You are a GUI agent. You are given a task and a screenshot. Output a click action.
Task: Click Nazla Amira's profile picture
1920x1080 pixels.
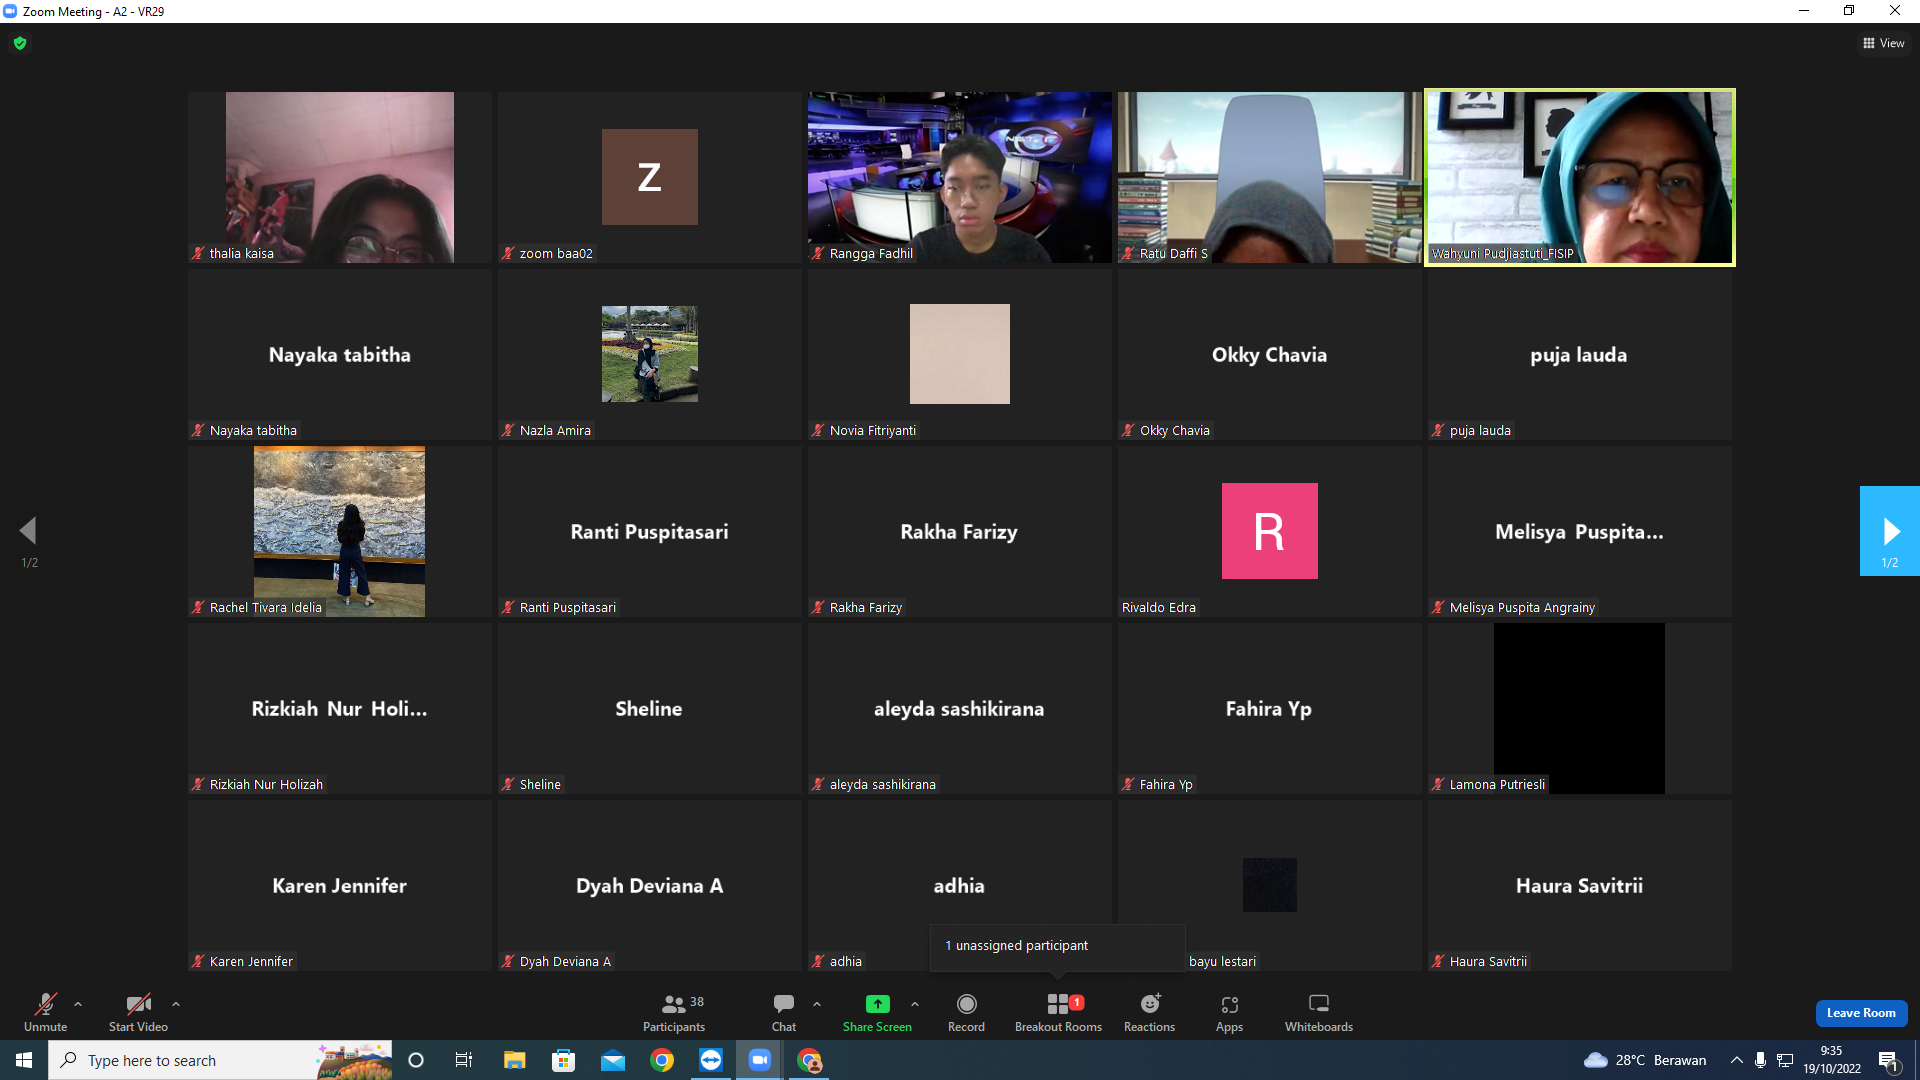pyautogui.click(x=650, y=354)
